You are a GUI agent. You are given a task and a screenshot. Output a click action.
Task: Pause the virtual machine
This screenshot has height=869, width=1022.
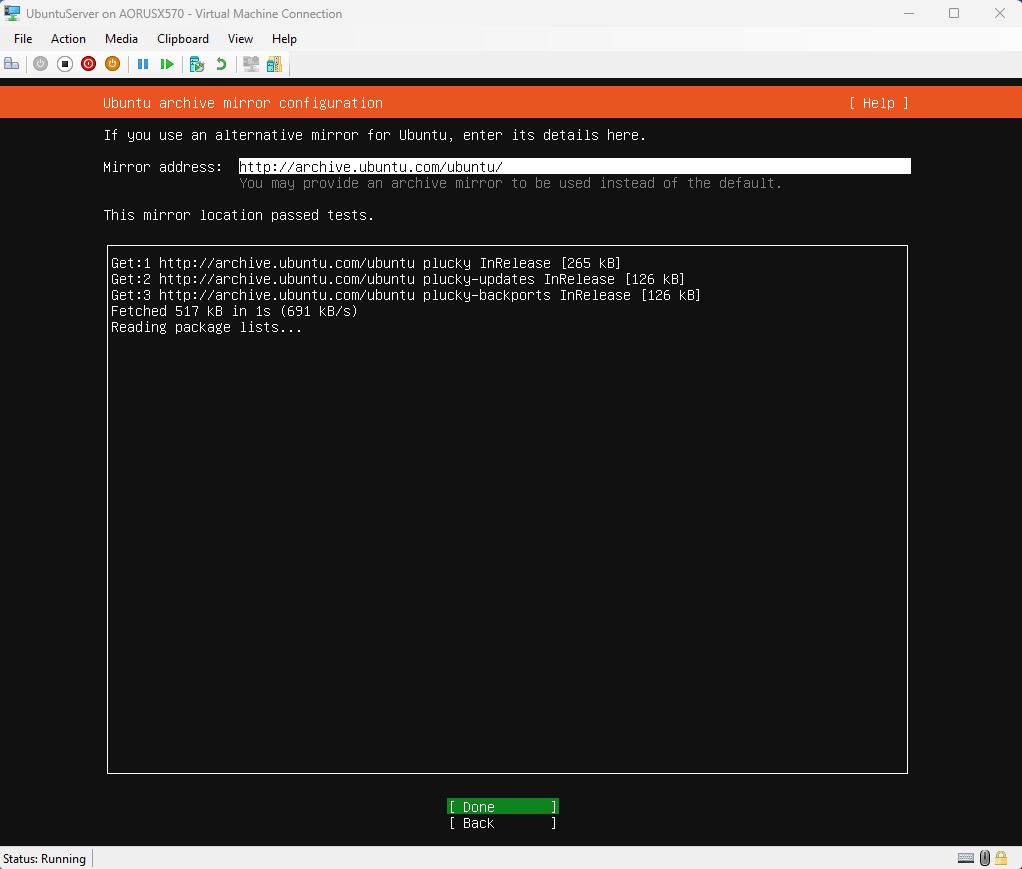[143, 64]
